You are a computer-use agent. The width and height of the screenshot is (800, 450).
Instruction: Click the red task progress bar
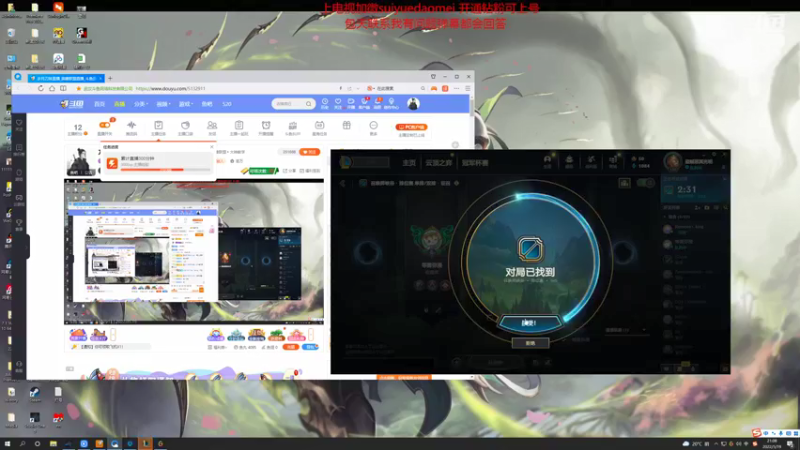[x=165, y=169]
